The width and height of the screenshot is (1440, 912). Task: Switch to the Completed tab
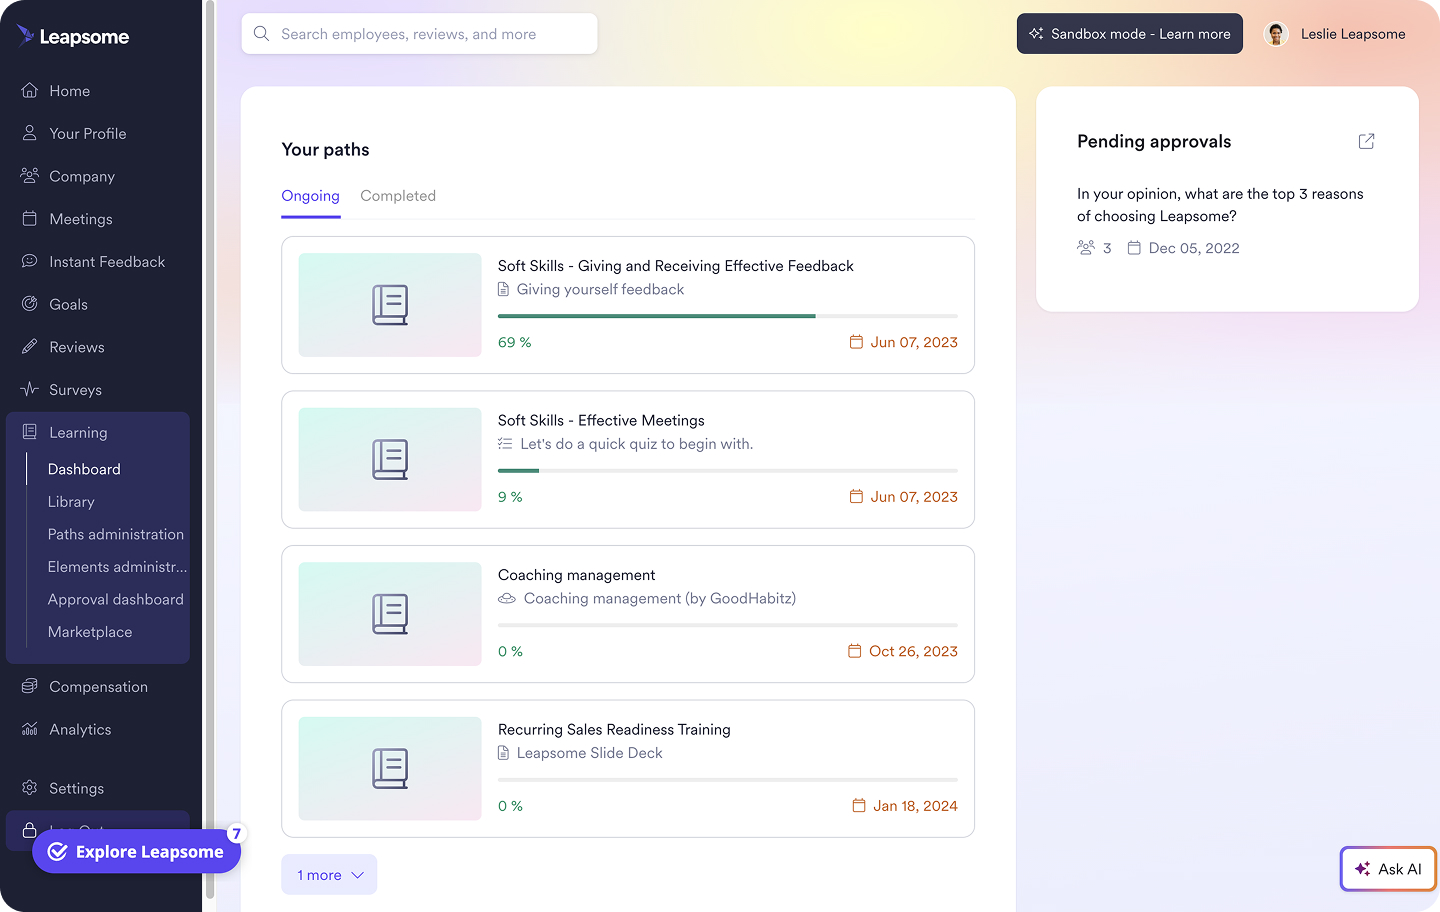pos(397,195)
